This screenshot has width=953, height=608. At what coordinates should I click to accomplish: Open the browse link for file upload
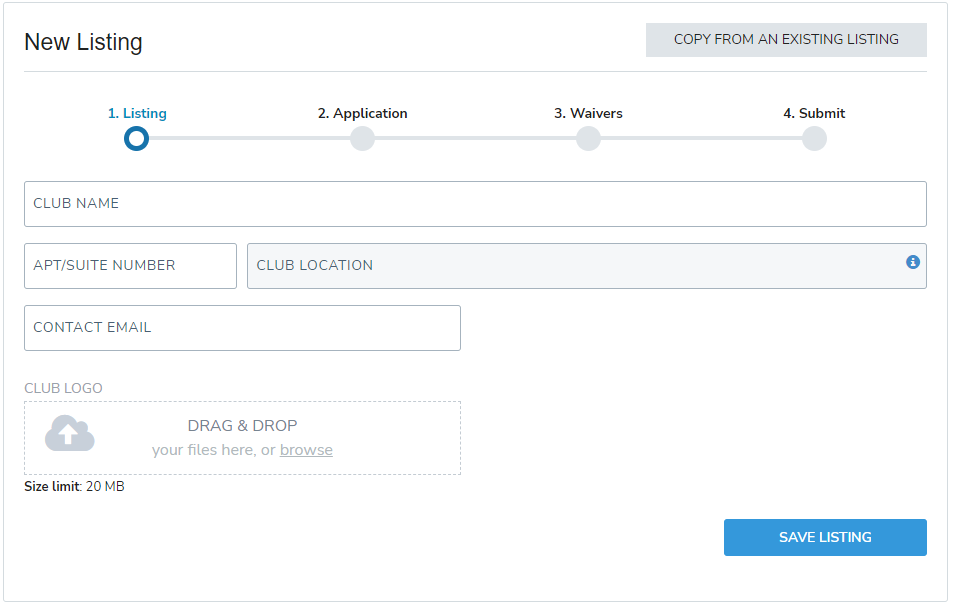306,450
